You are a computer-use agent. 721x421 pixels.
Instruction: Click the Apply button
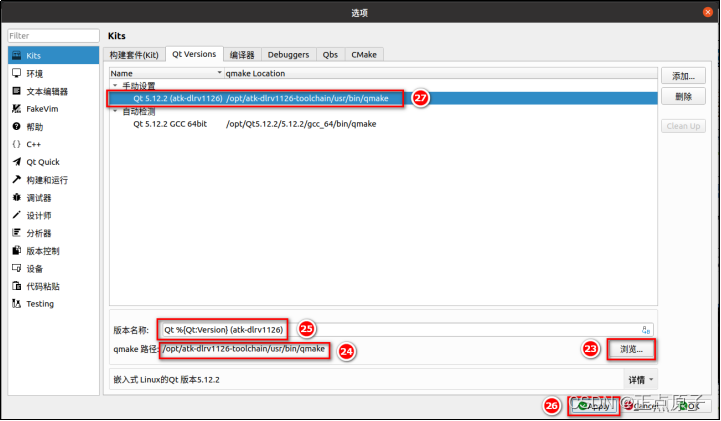click(x=595, y=406)
